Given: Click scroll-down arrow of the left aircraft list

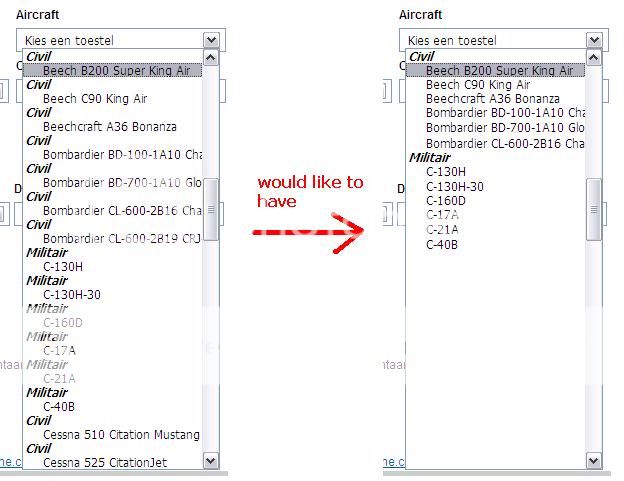Looking at the screenshot, I should pyautogui.click(x=211, y=460).
